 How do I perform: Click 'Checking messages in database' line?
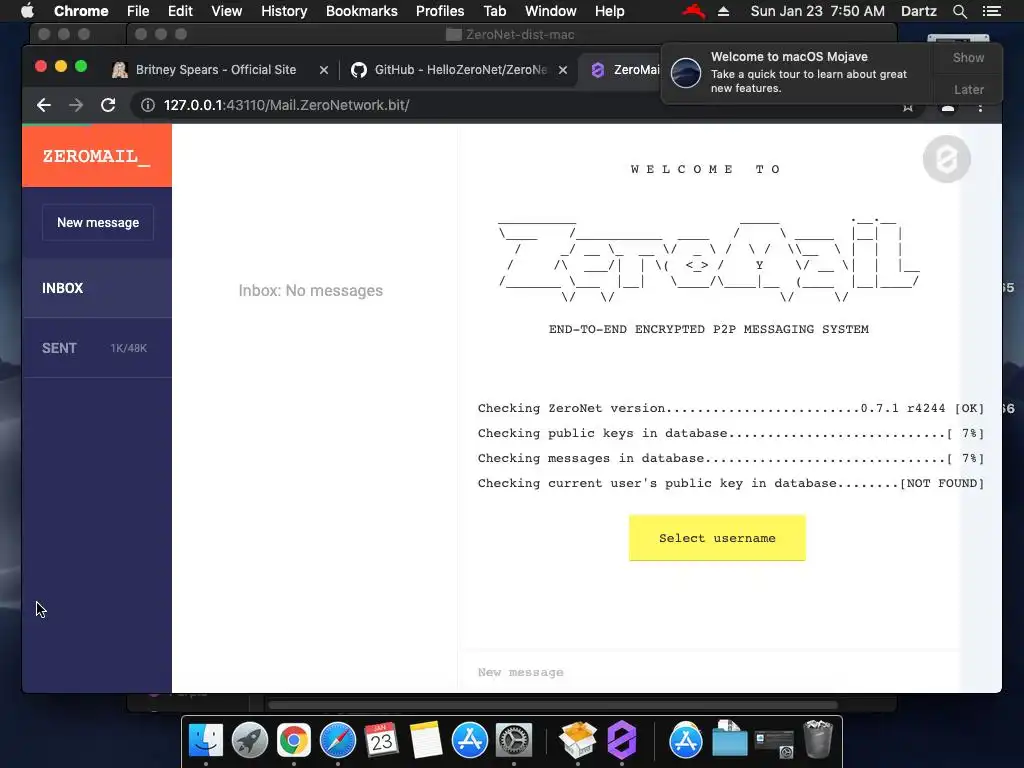pos(730,458)
